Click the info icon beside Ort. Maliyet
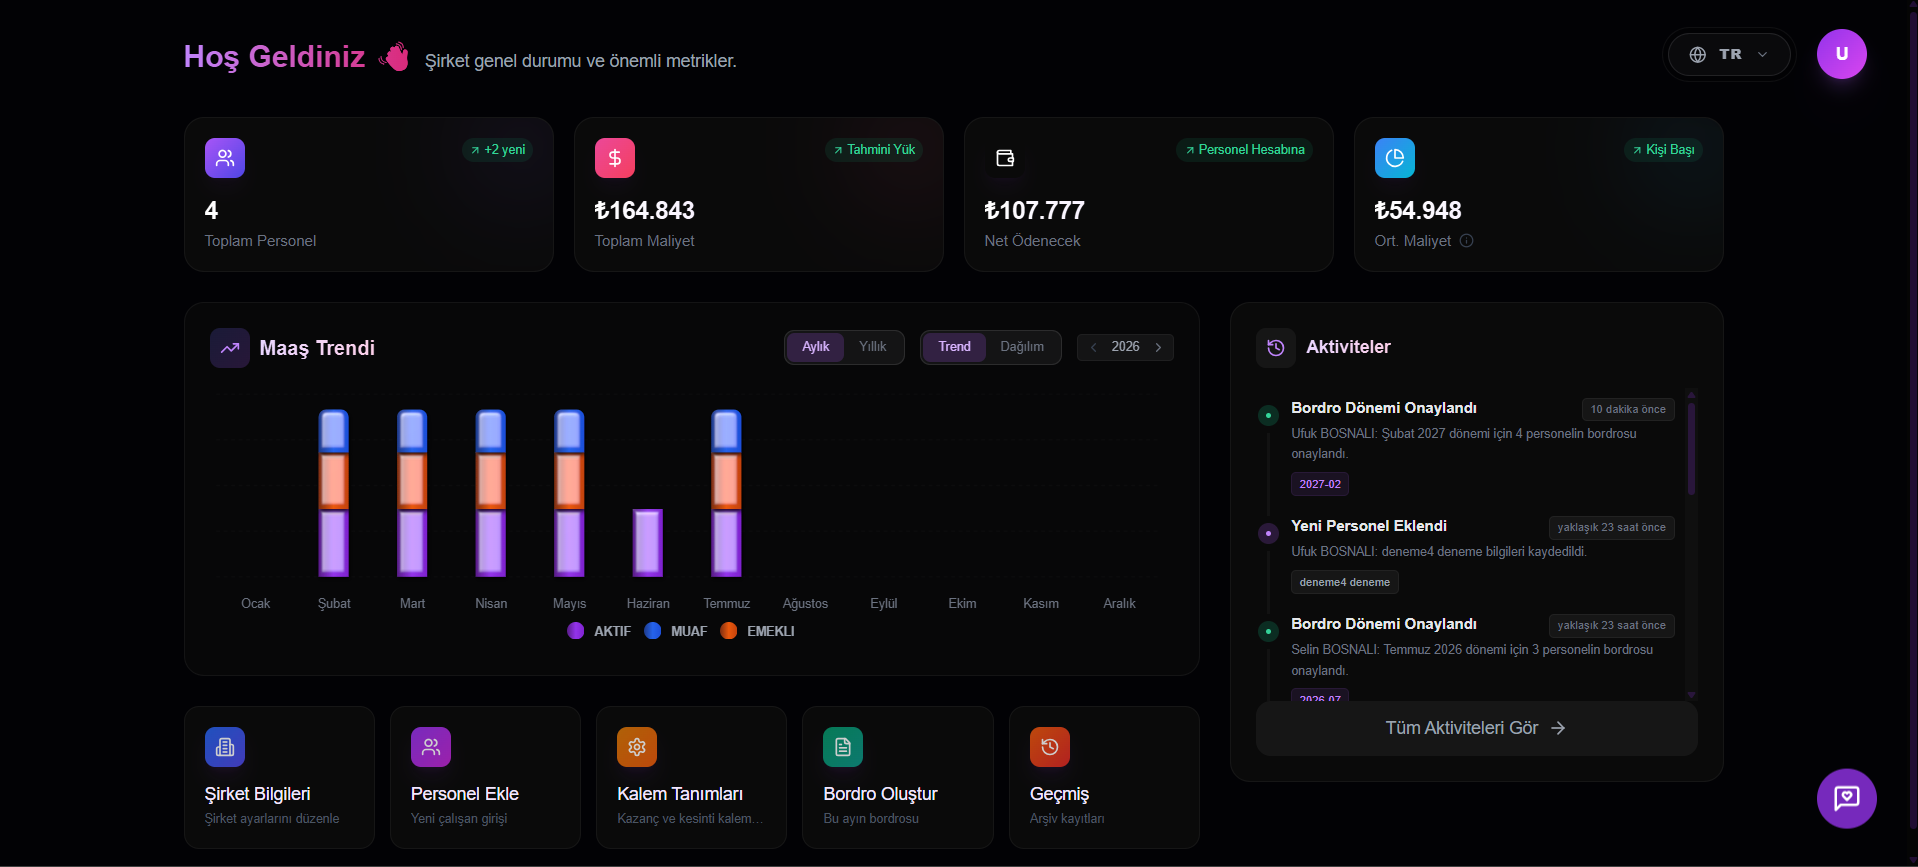The image size is (1918, 867). [1466, 241]
